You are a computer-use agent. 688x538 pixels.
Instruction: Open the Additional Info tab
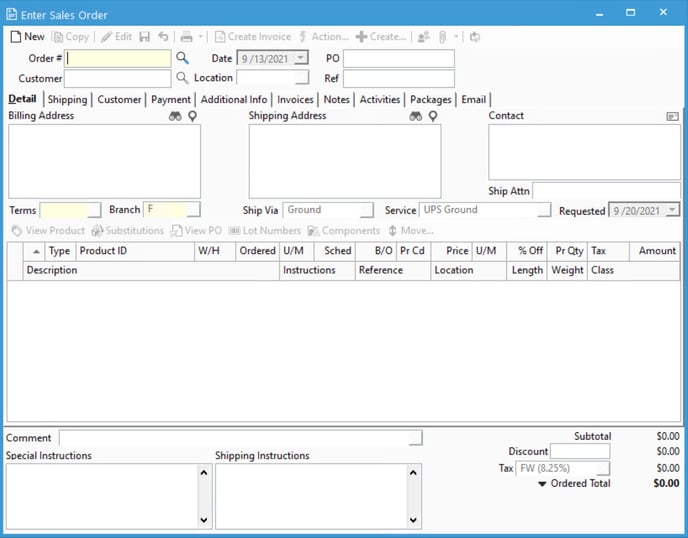(x=234, y=100)
